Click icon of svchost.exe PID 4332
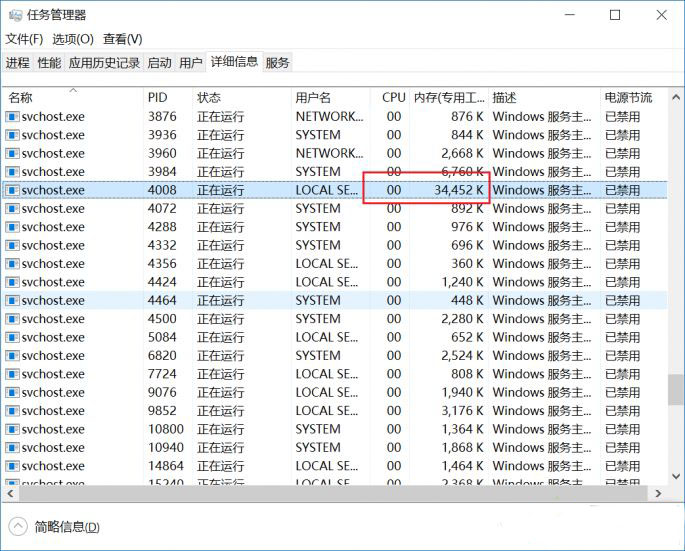Viewport: 685px width, 551px height. pos(12,245)
